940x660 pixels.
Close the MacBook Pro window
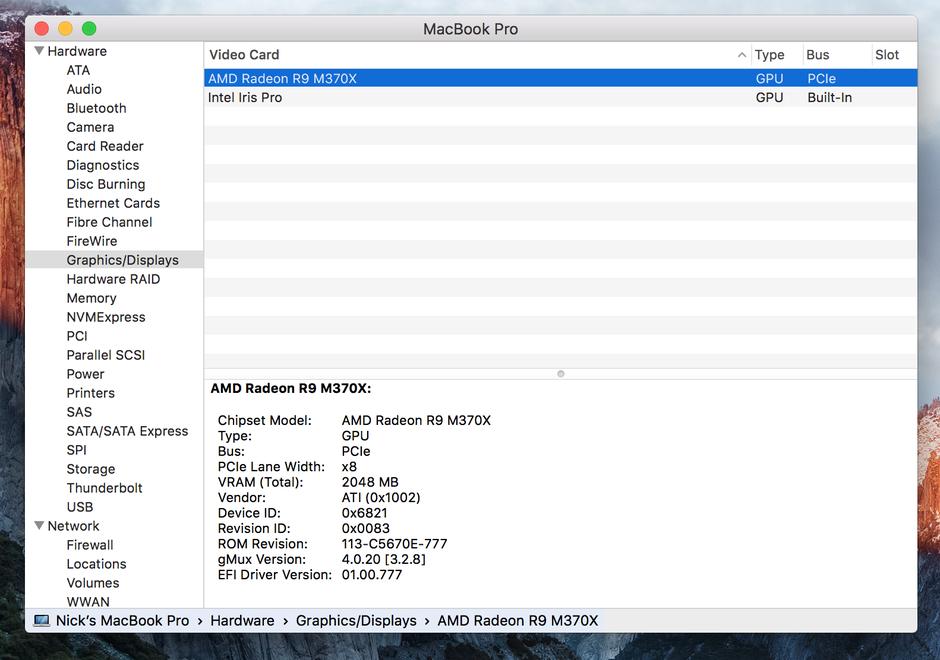tap(41, 28)
